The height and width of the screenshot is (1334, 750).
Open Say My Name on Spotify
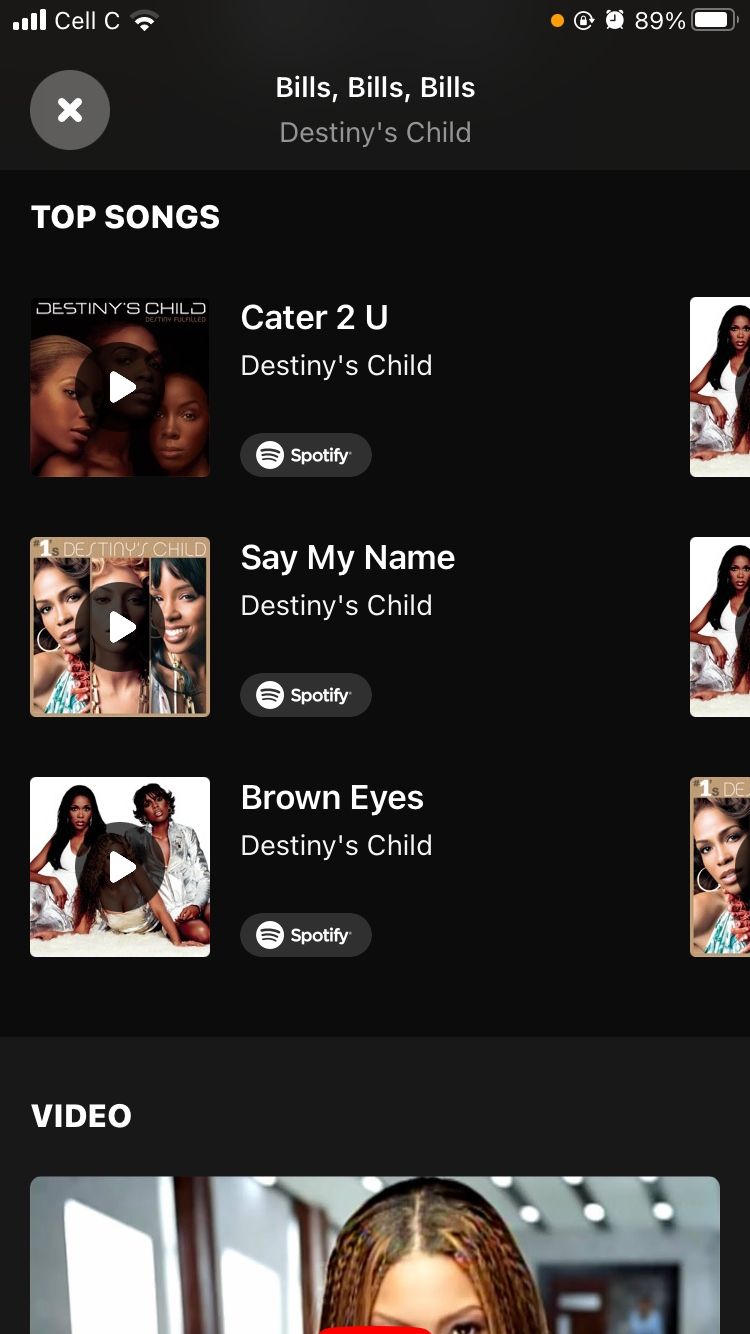(306, 695)
